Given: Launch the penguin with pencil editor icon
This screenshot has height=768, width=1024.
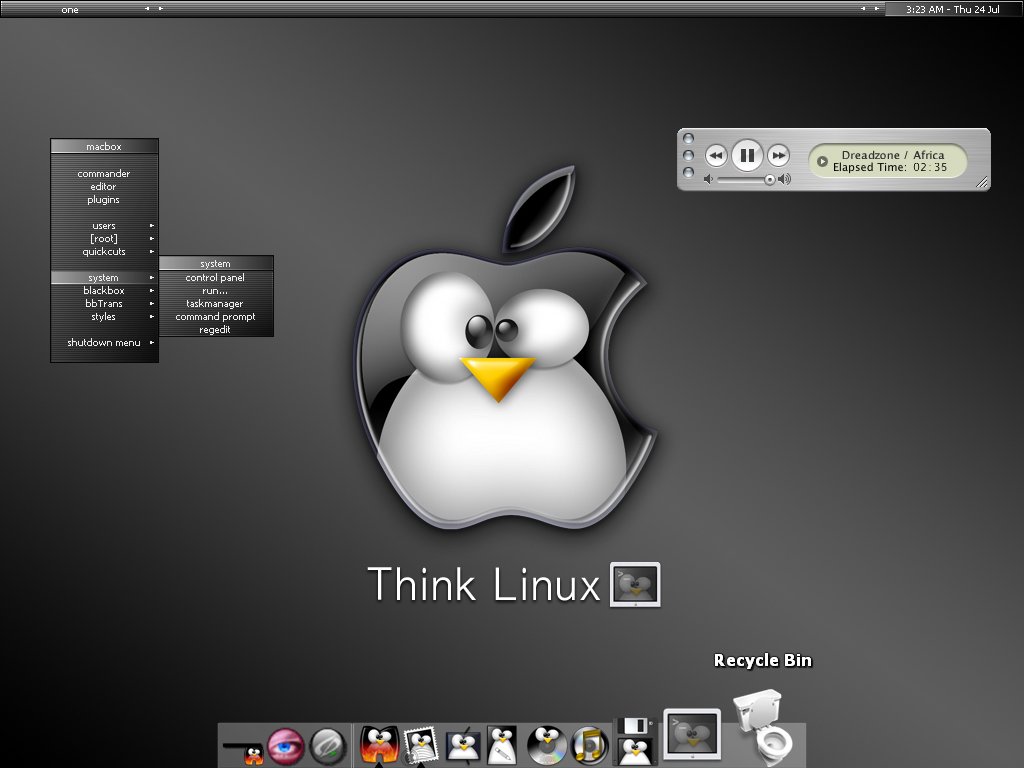Looking at the screenshot, I should [x=502, y=745].
